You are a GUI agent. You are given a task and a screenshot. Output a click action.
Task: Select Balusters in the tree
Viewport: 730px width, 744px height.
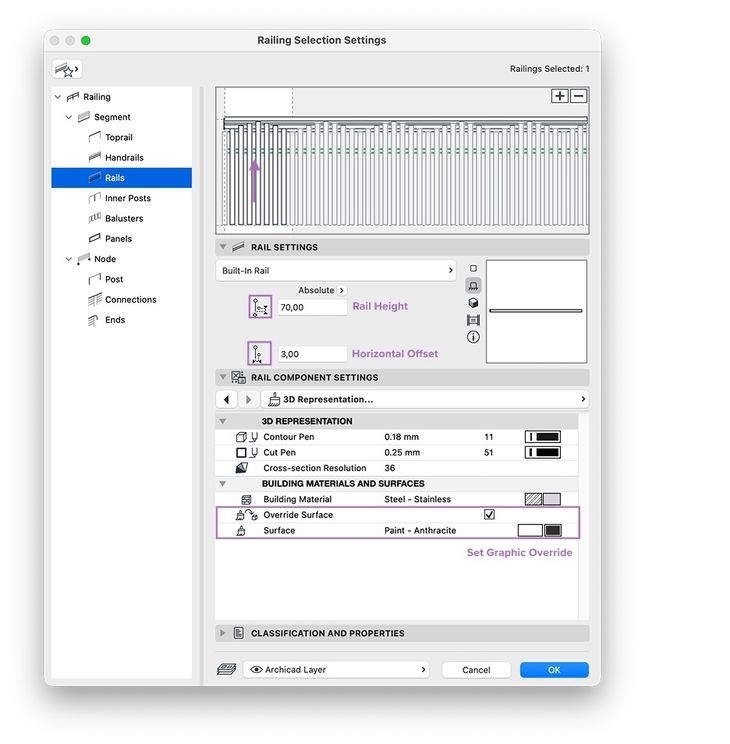(x=124, y=219)
